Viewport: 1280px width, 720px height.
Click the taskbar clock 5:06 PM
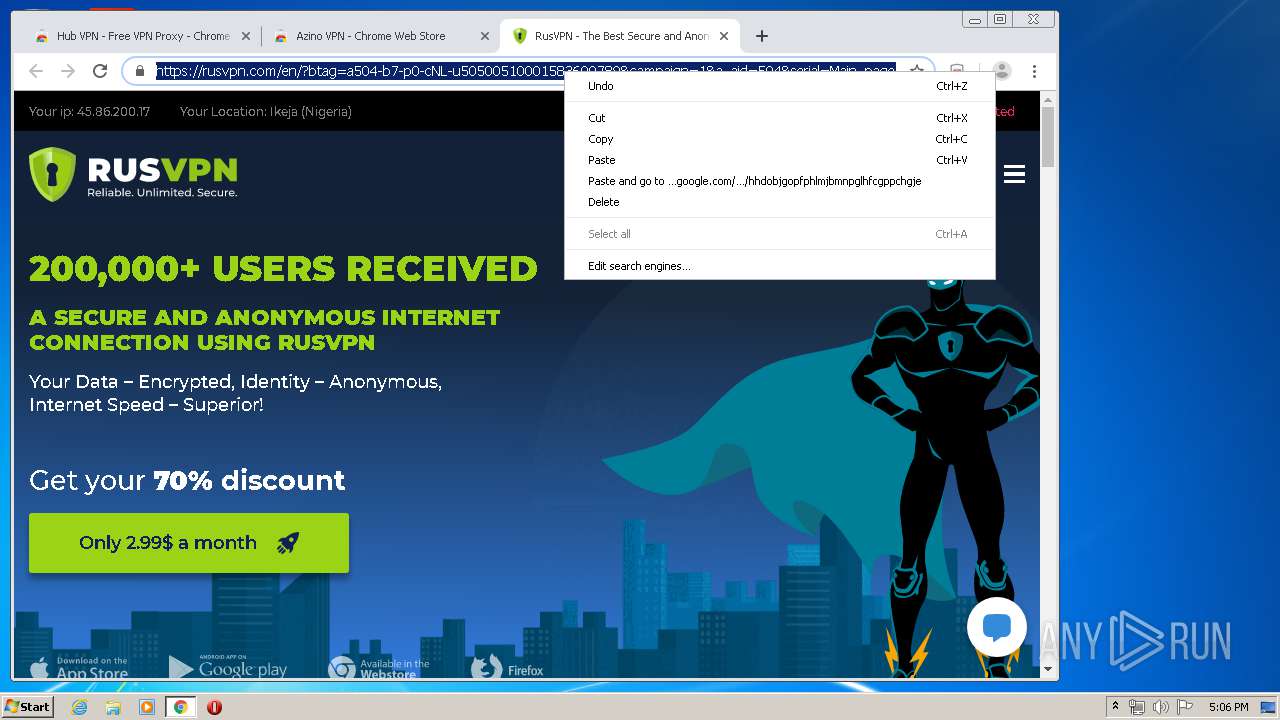click(1228, 707)
